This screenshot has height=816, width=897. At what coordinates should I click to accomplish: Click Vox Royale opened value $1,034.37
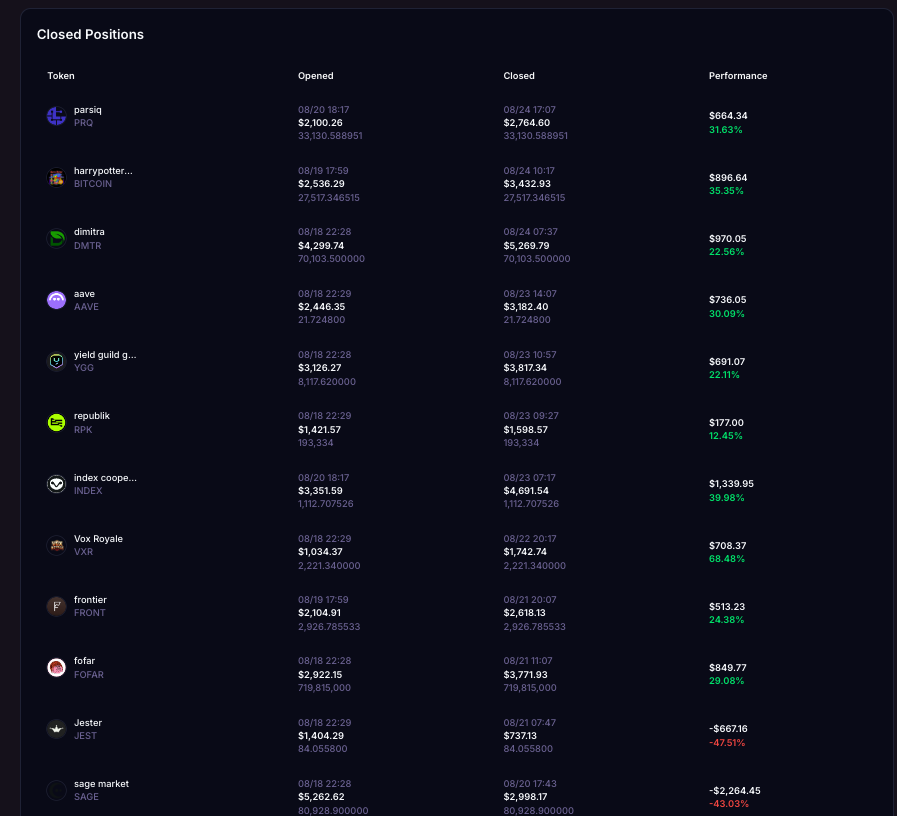coord(320,552)
